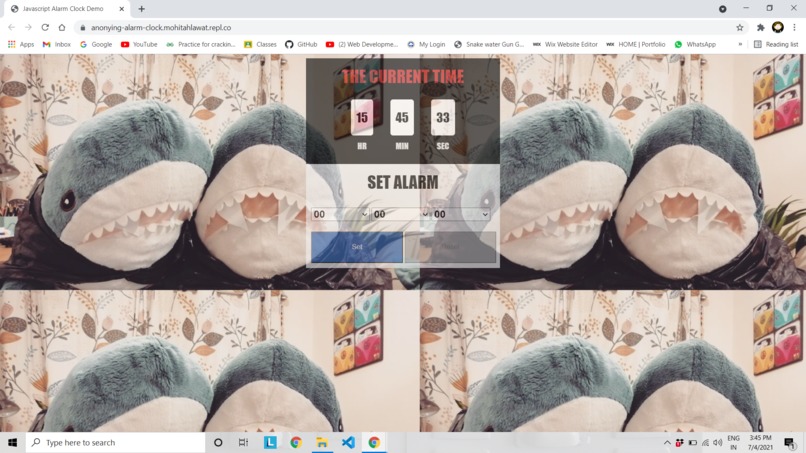
Task: Open the Inbox Gmail bookmark
Action: [x=57, y=44]
